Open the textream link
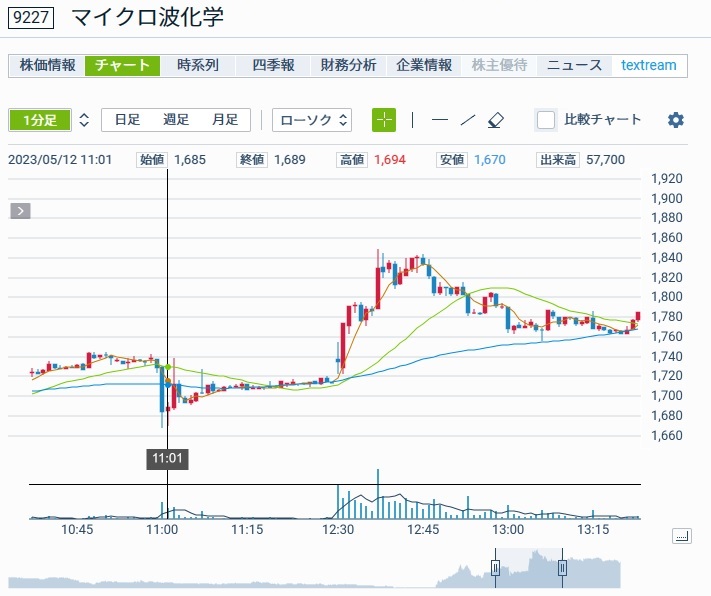Image resolution: width=711 pixels, height=596 pixels. coord(648,66)
